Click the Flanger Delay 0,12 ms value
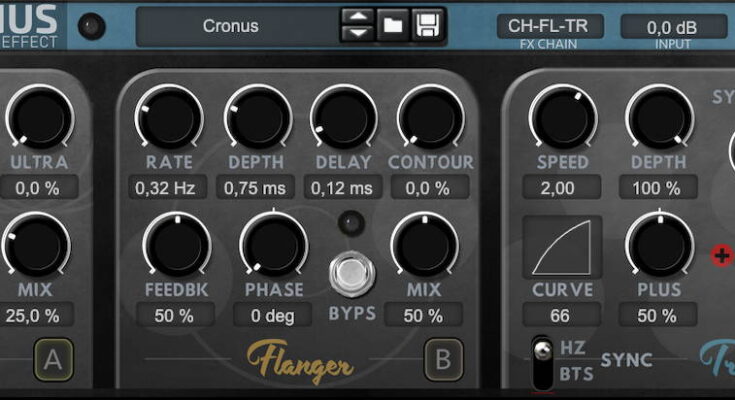This screenshot has width=735, height=400. [x=342, y=187]
